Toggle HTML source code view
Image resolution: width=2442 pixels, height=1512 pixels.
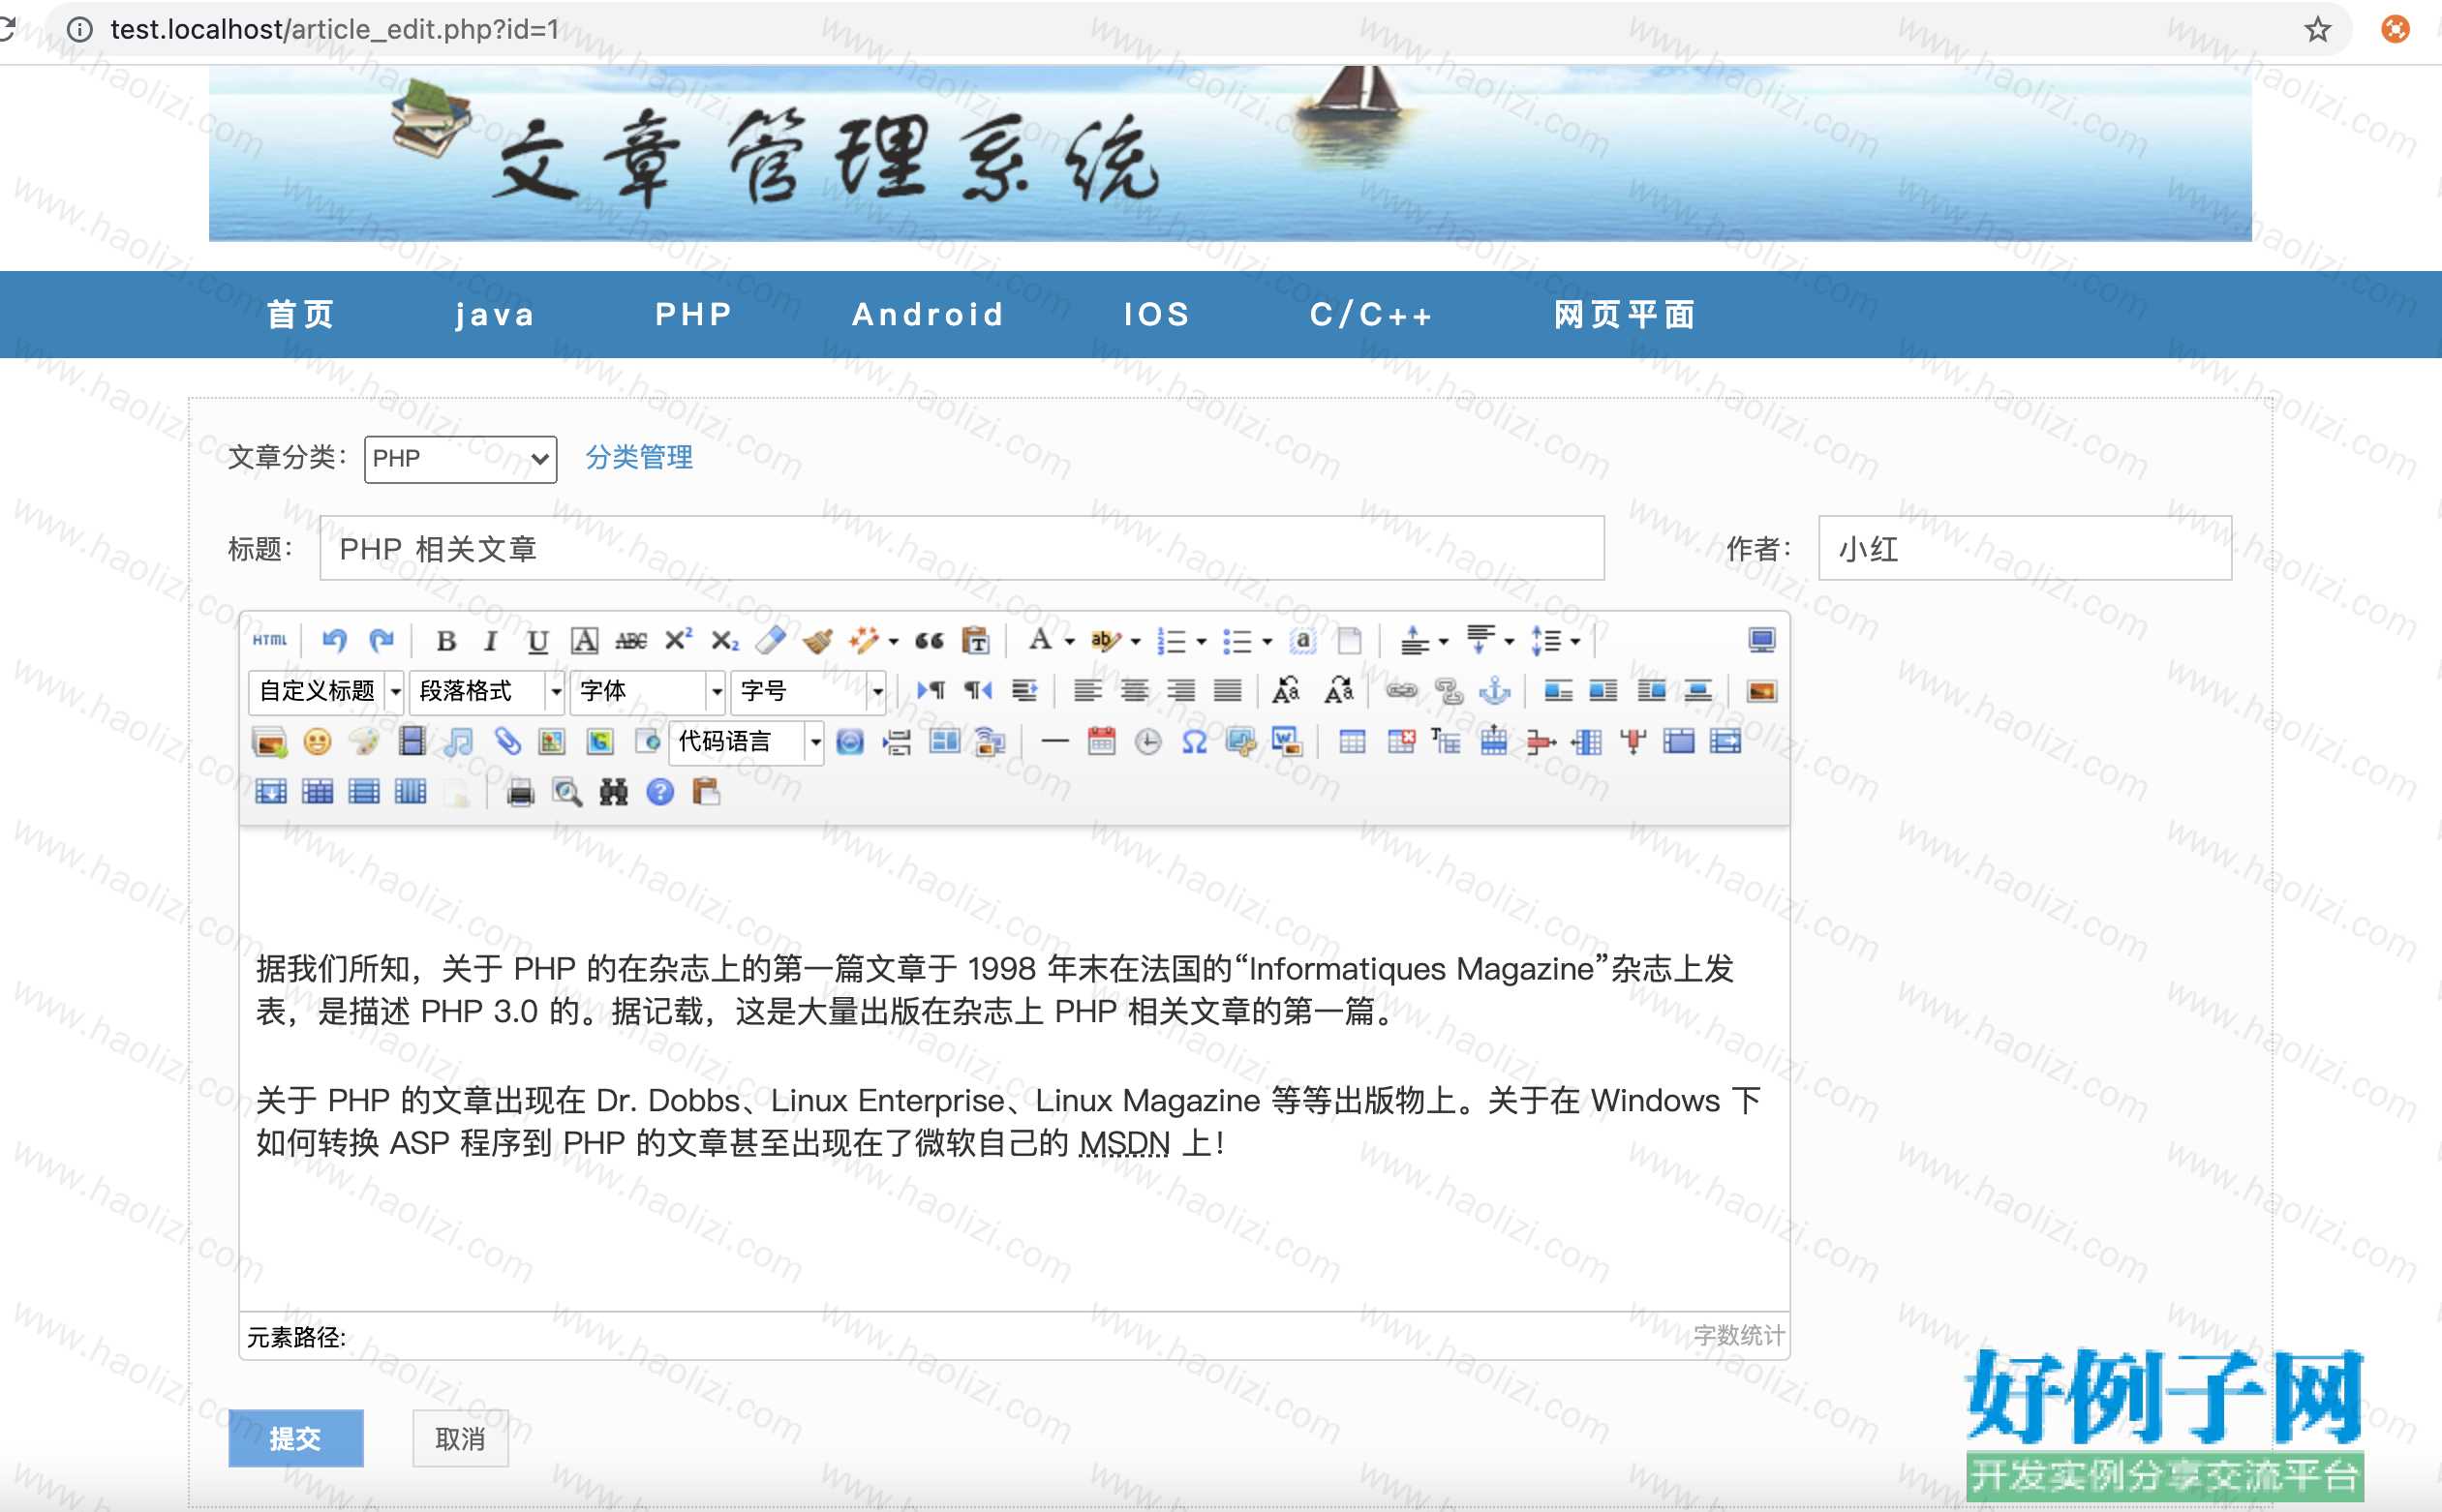(270, 640)
